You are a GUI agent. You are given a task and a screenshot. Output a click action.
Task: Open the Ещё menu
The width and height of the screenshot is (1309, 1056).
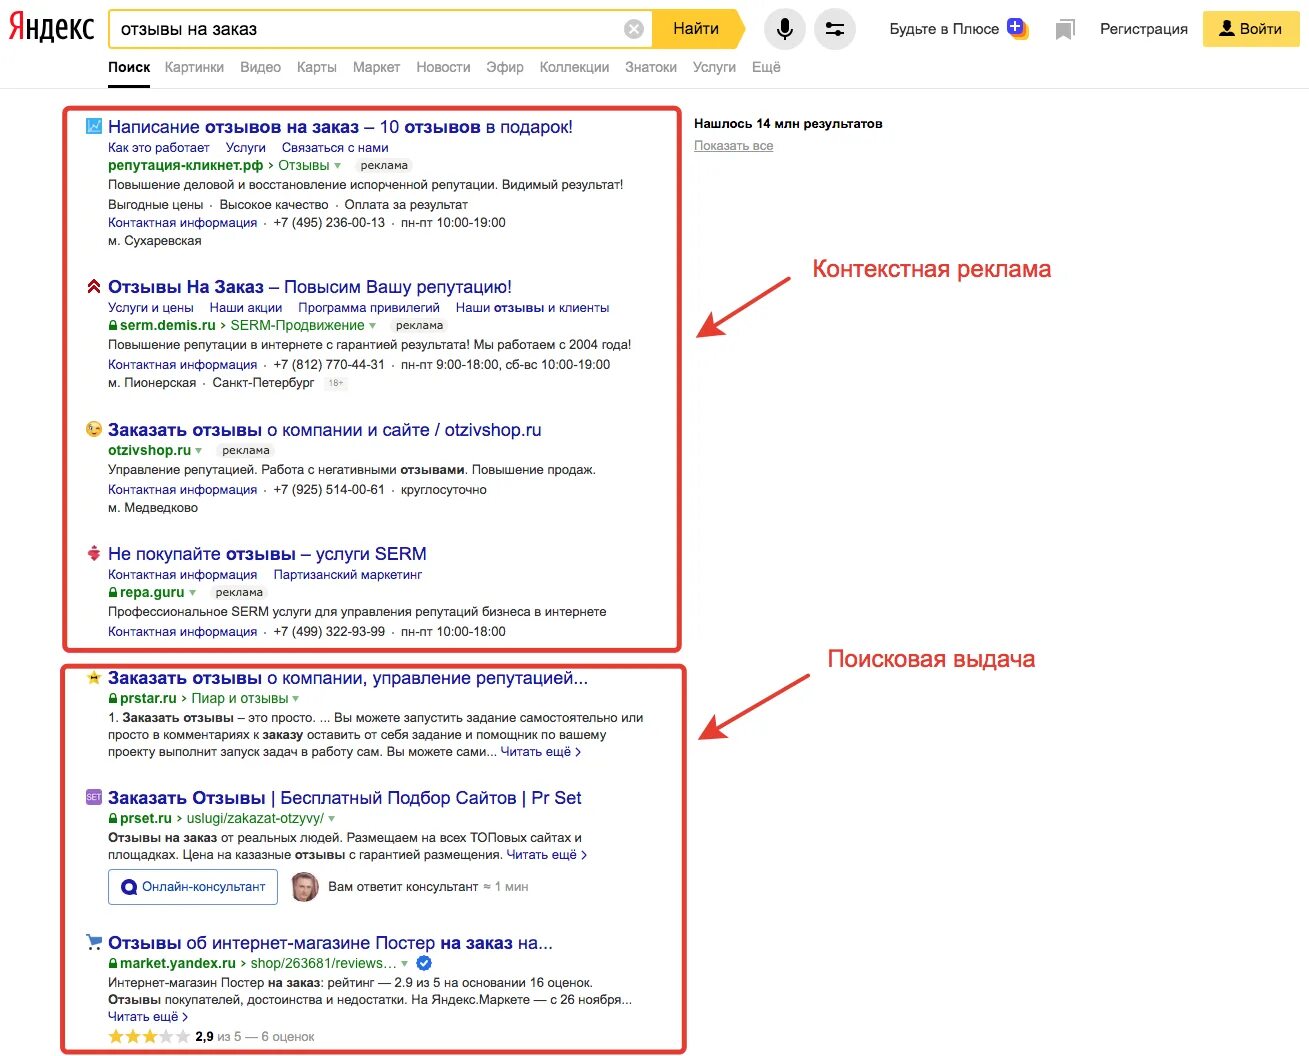(x=766, y=67)
